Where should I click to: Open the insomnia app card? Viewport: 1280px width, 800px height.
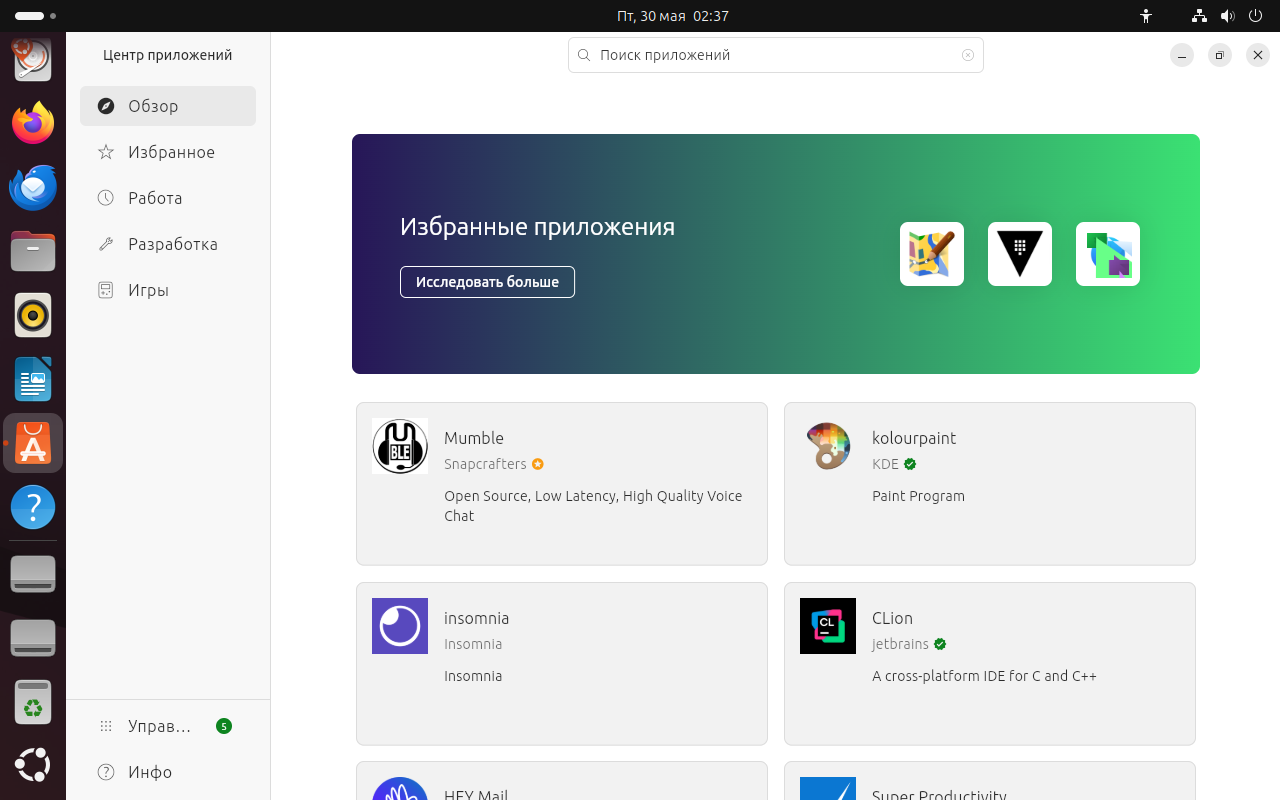click(562, 664)
